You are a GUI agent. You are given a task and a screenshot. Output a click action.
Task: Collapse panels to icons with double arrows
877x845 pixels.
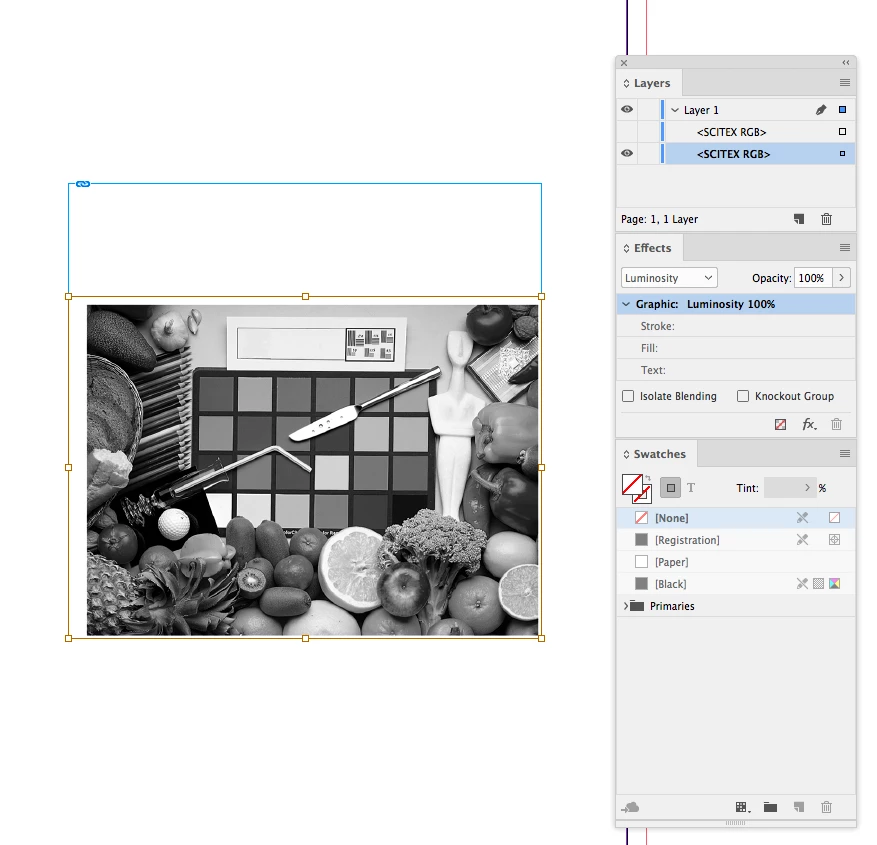point(846,63)
